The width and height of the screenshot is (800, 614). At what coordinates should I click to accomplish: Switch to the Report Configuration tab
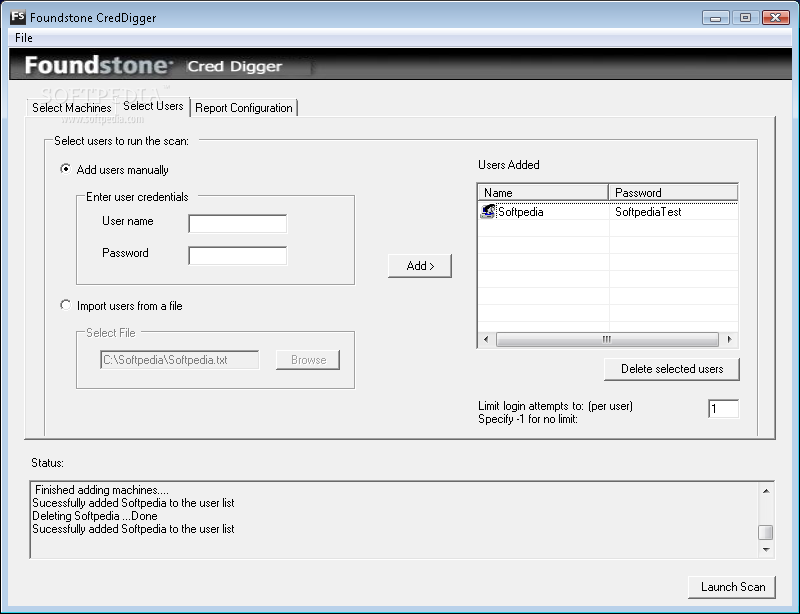(x=244, y=108)
